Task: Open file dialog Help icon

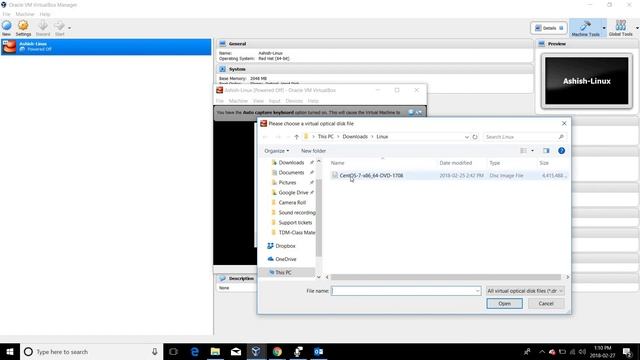Action: (x=561, y=151)
